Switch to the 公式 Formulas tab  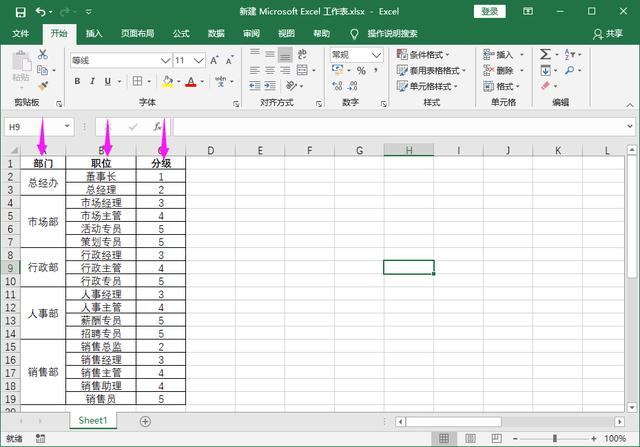pyautogui.click(x=181, y=33)
